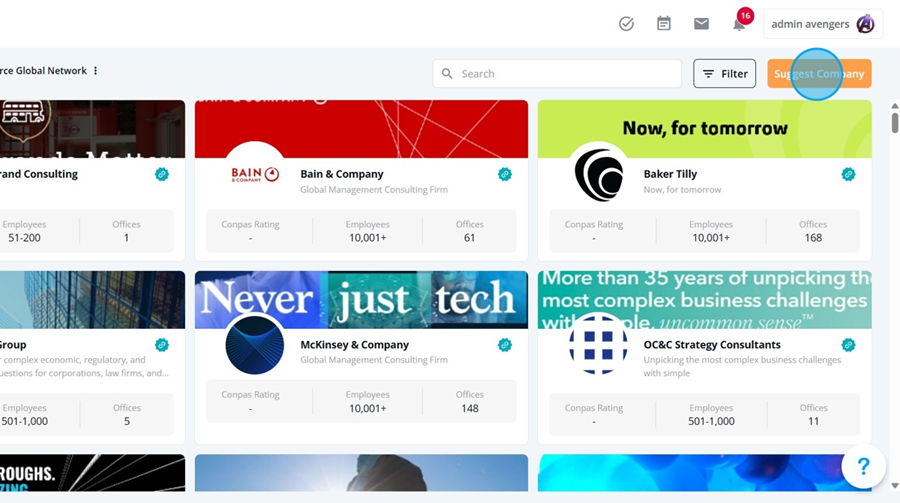Image resolution: width=900 pixels, height=503 pixels.
Task: Click the 'More than 35 years' banner image
Action: pos(704,300)
